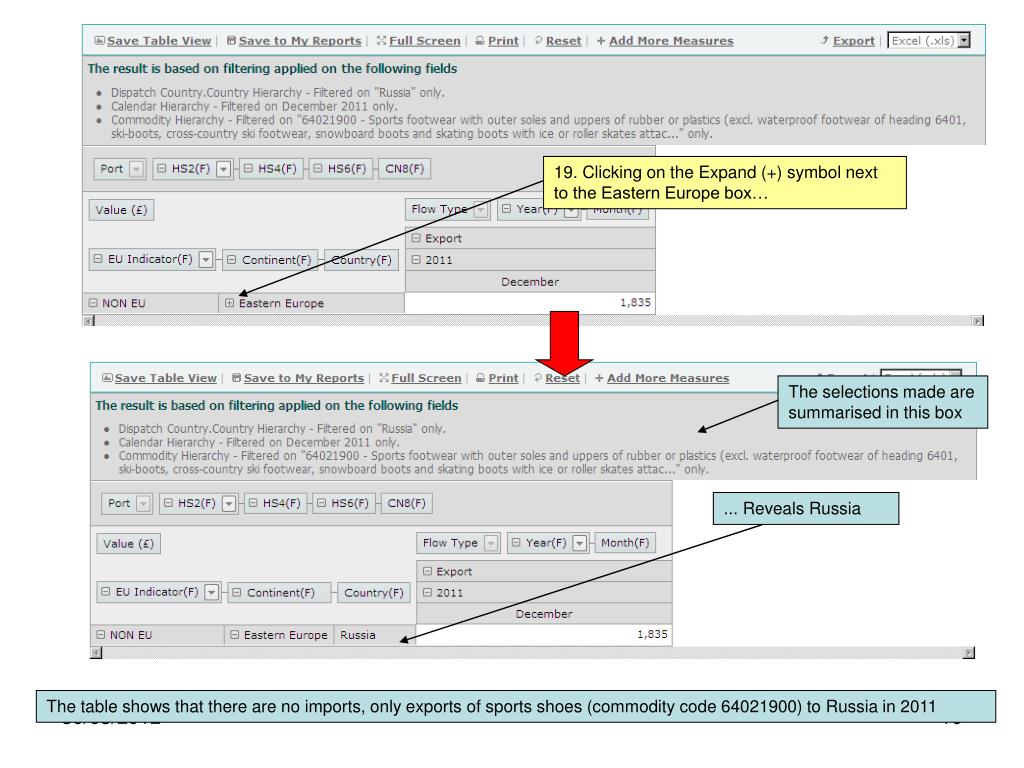Screen dimensions: 1024x768
Task: Collapse NON EU minus icon in lower table
Action: click(101, 635)
